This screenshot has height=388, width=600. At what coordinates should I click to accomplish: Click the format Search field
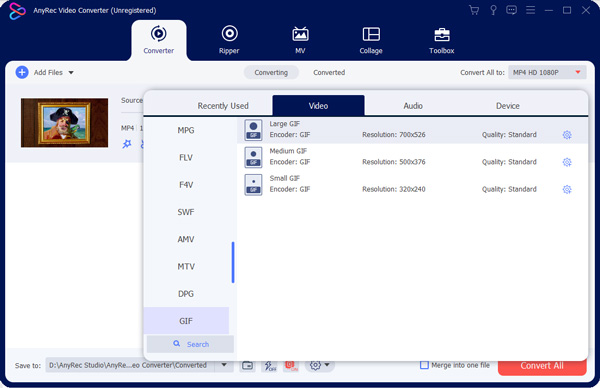click(190, 344)
